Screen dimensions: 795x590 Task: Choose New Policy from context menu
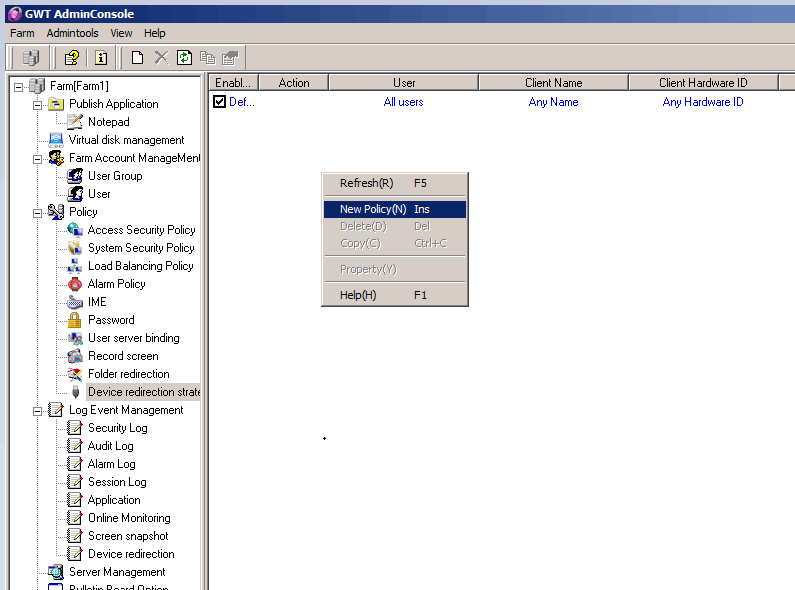point(373,209)
